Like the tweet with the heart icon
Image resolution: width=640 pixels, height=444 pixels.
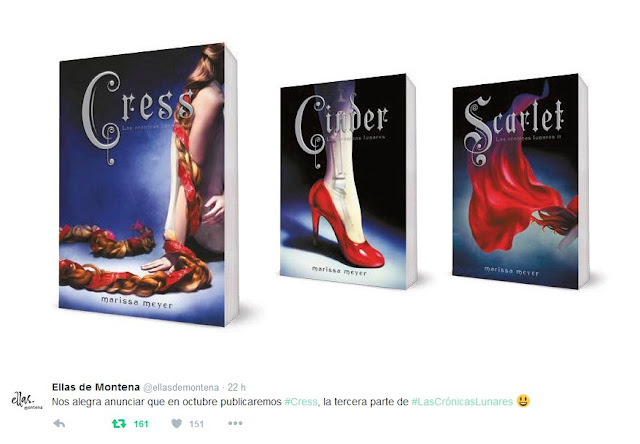176,424
